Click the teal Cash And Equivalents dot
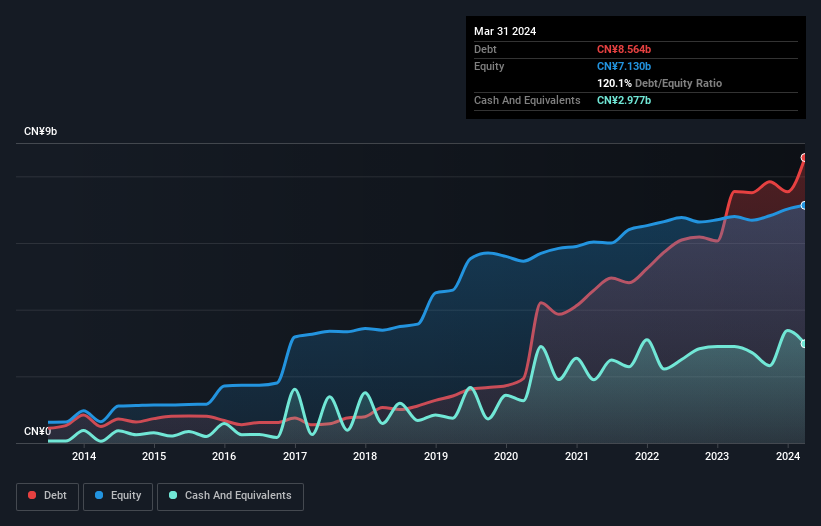The image size is (821, 526). tap(173, 495)
